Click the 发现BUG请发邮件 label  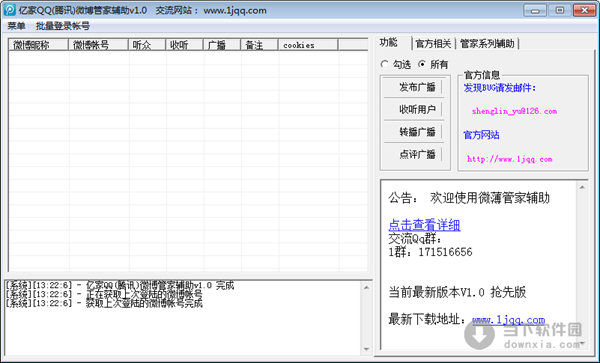coord(500,88)
